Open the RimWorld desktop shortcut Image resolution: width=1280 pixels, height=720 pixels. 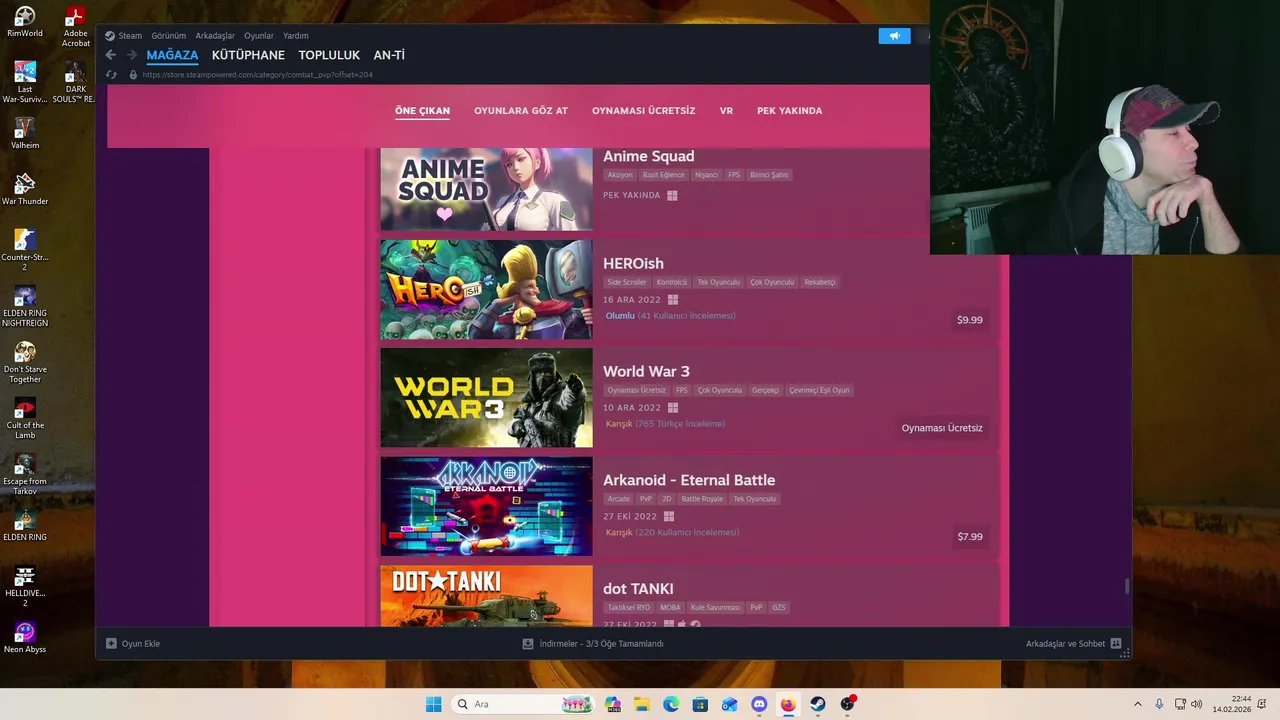tap(25, 22)
